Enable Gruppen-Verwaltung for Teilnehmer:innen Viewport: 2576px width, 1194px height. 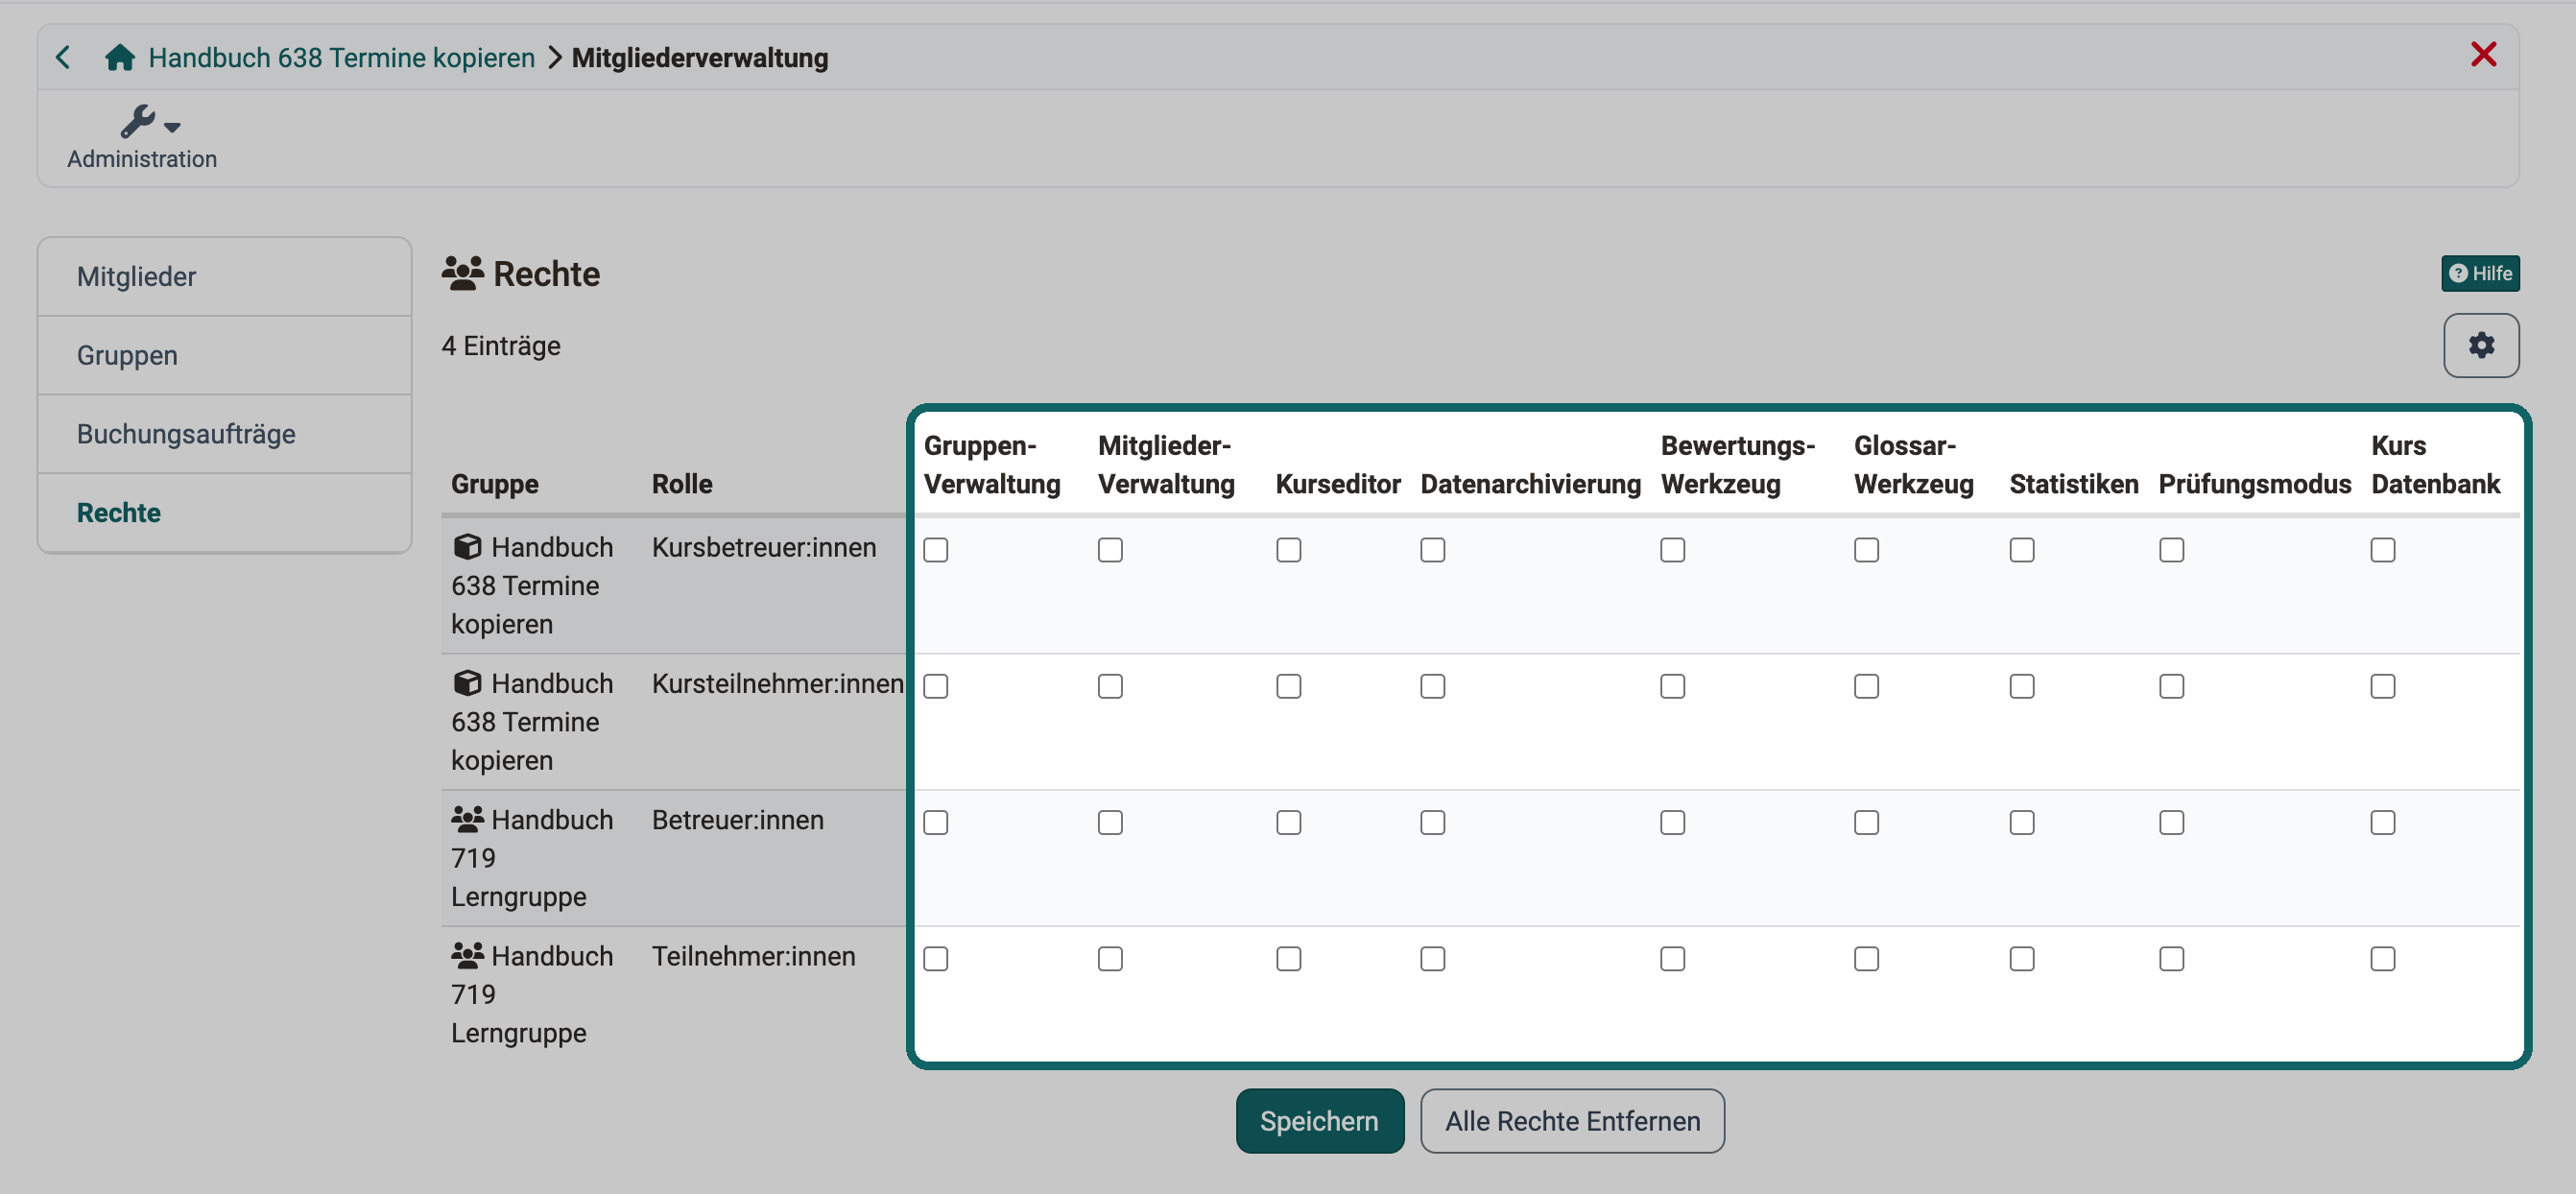pos(935,958)
